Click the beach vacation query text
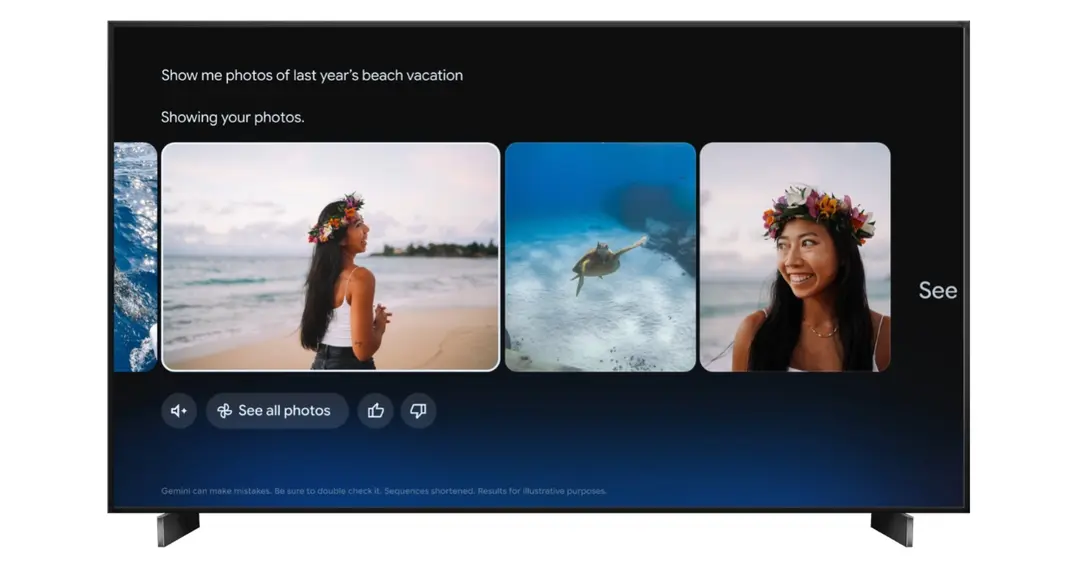Image resolution: width=1080 pixels, height=573 pixels. (x=312, y=75)
